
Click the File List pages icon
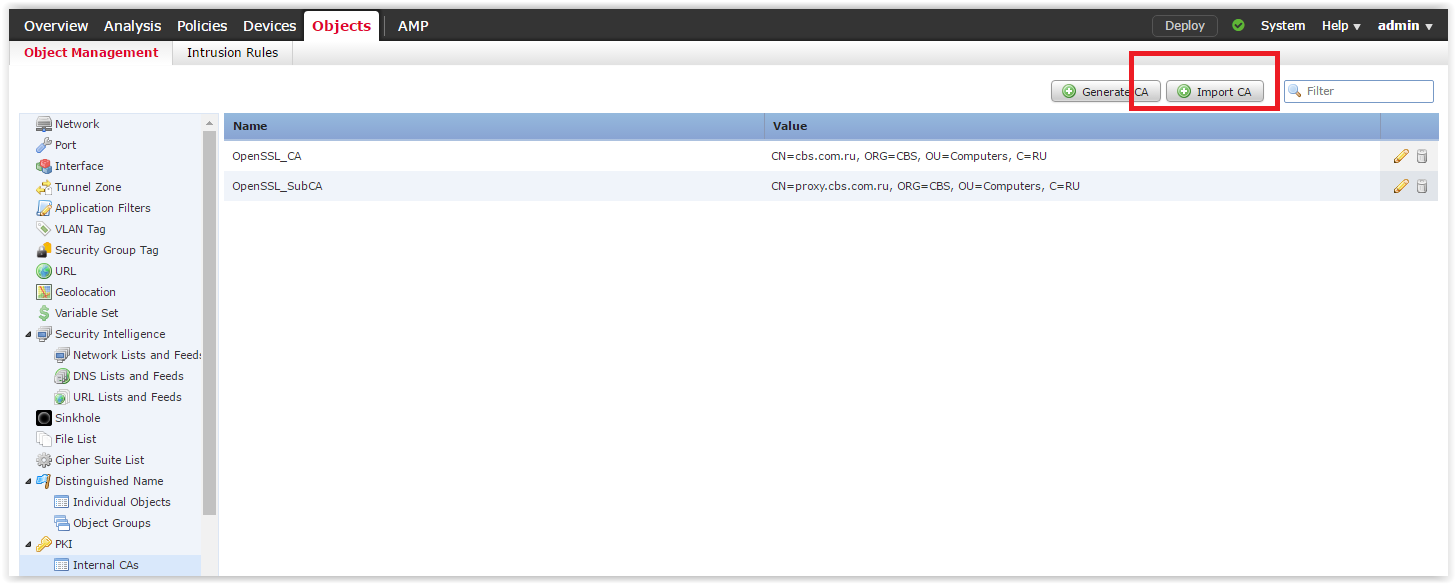pos(44,439)
